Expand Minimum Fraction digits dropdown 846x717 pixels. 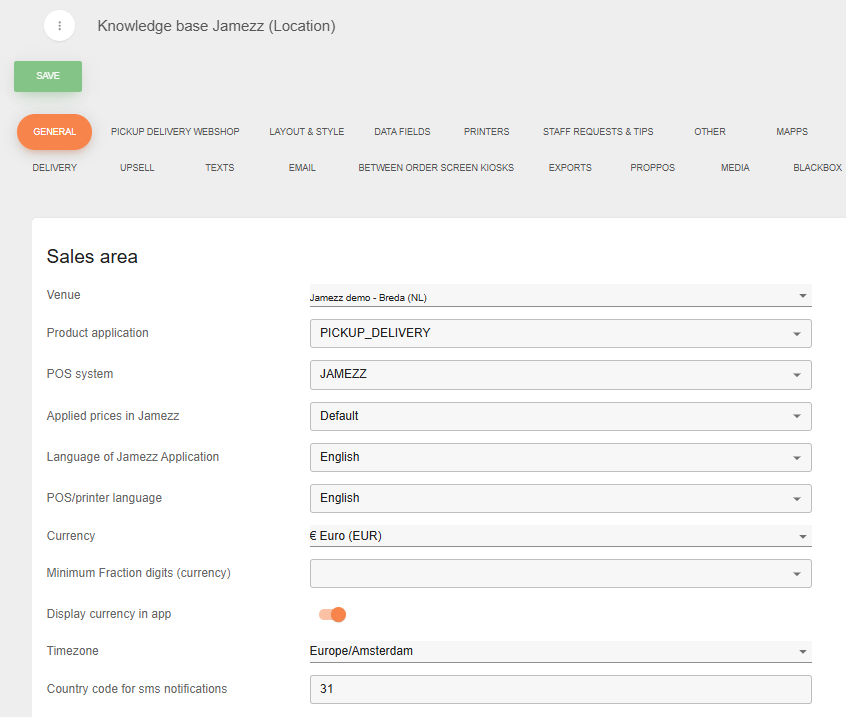point(560,573)
